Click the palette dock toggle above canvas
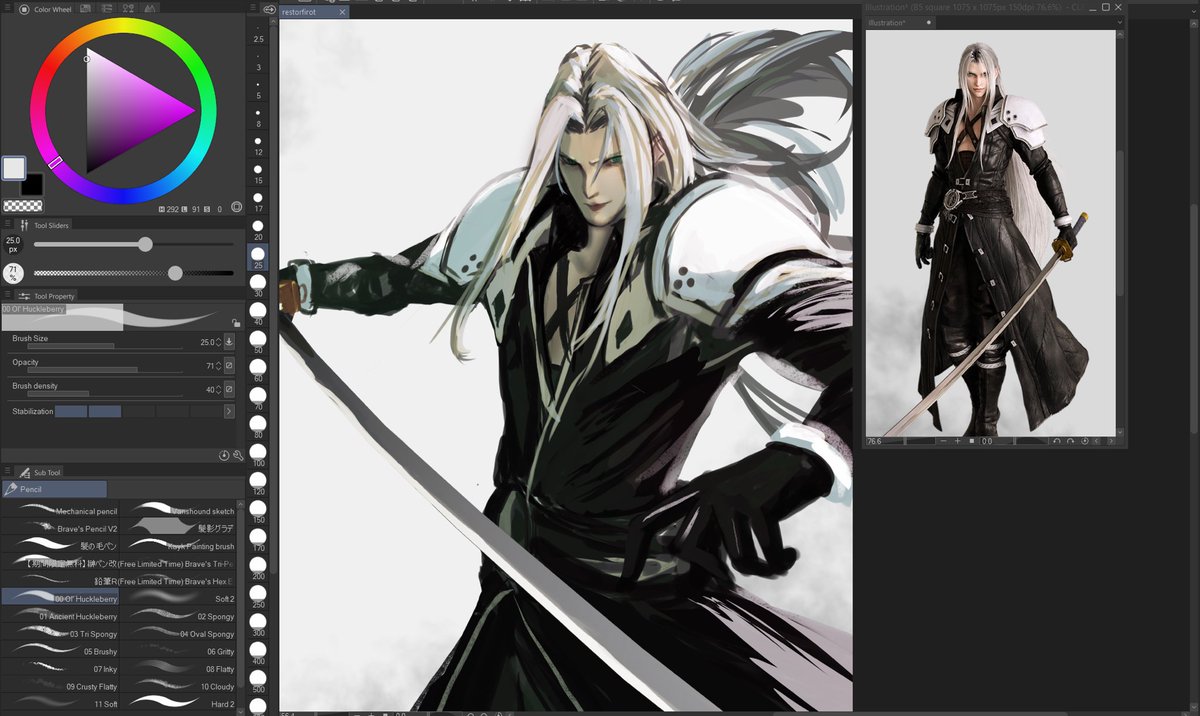 (x=270, y=9)
